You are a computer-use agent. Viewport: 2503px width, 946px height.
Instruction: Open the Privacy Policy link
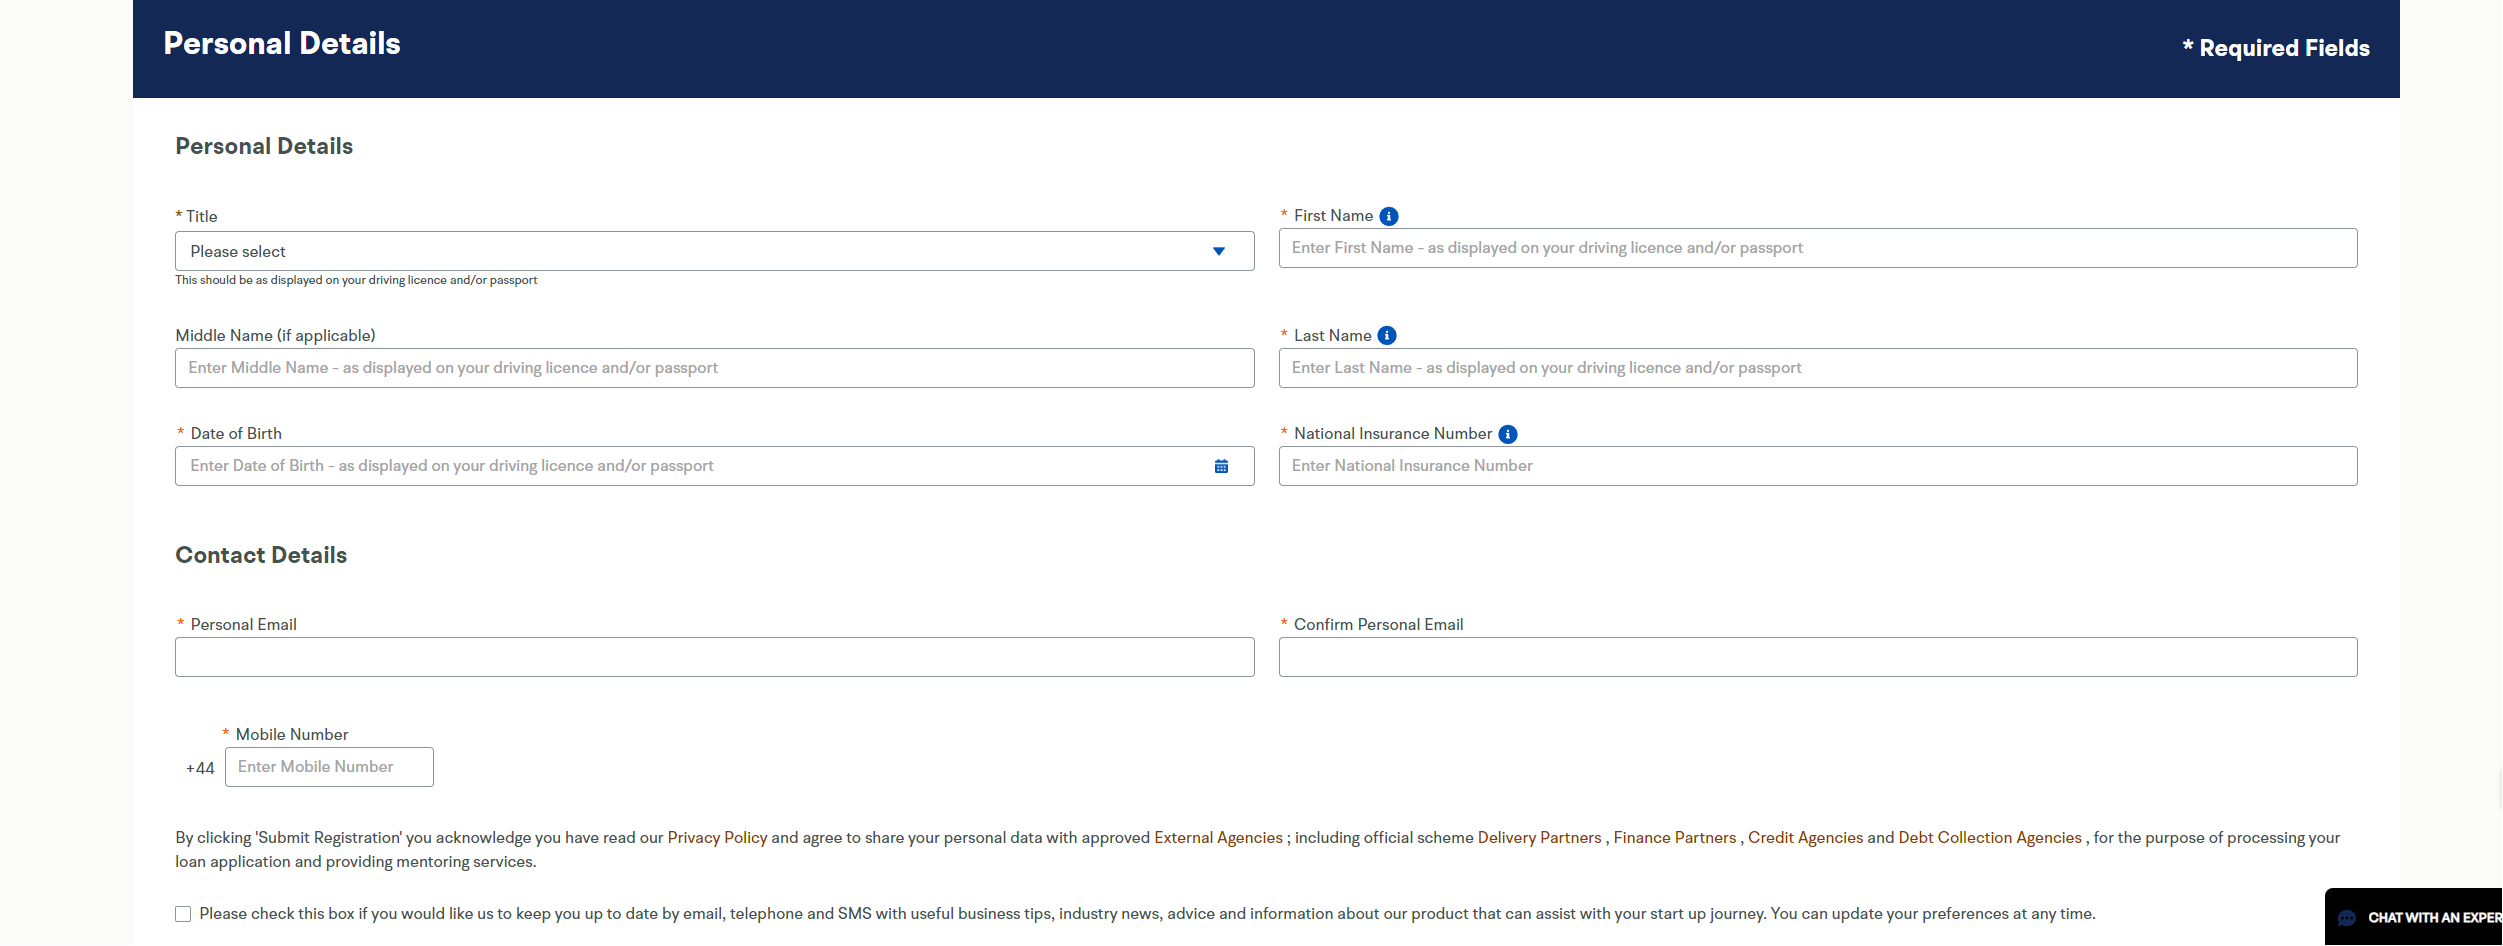click(x=716, y=838)
